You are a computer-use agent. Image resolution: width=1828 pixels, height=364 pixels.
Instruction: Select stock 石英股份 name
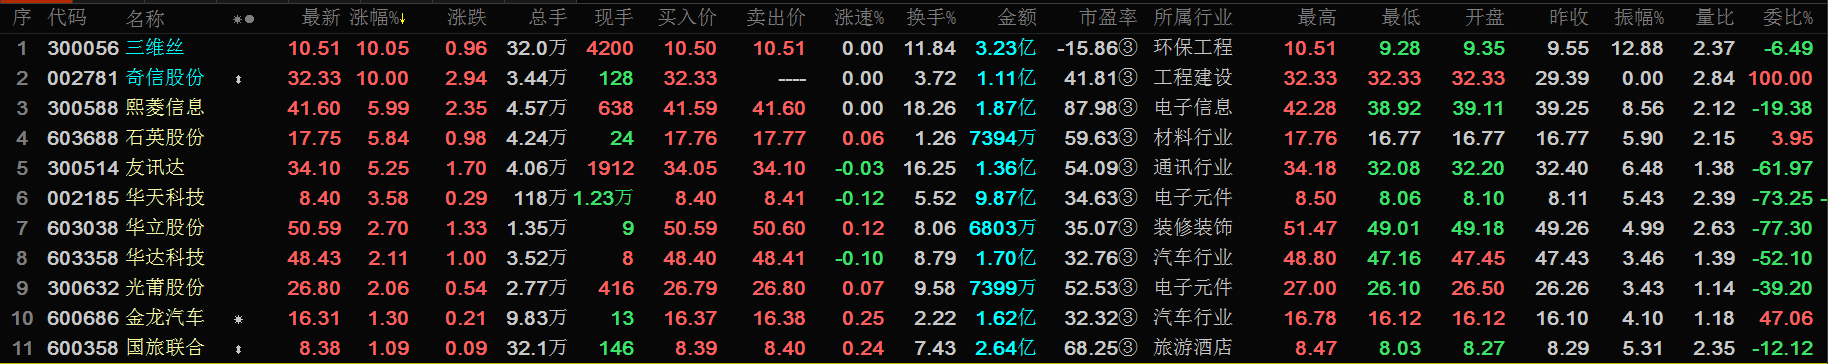165,137
